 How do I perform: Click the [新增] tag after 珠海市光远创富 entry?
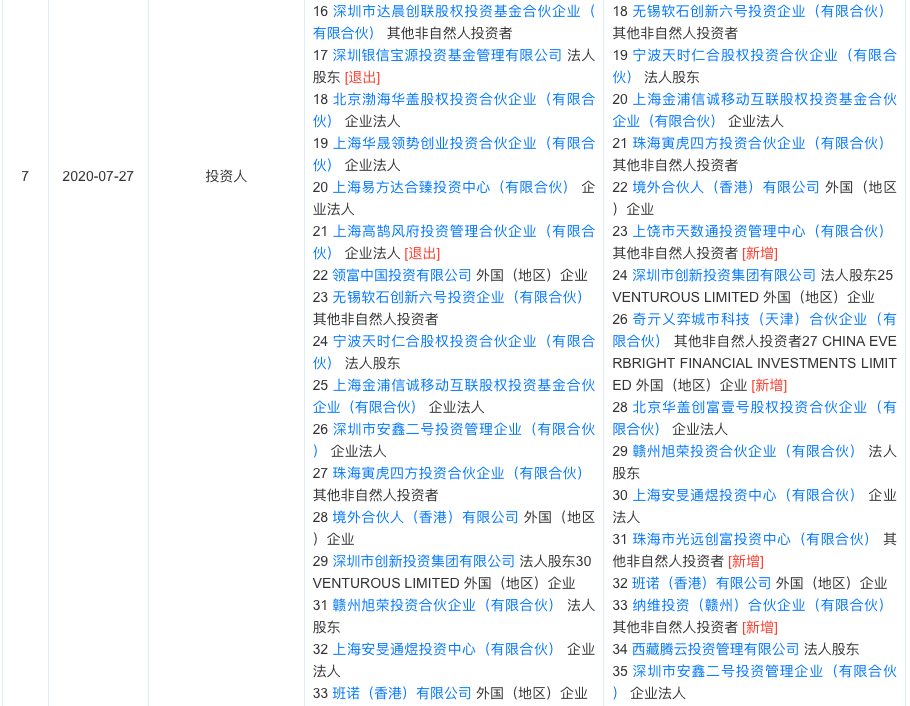(x=746, y=562)
